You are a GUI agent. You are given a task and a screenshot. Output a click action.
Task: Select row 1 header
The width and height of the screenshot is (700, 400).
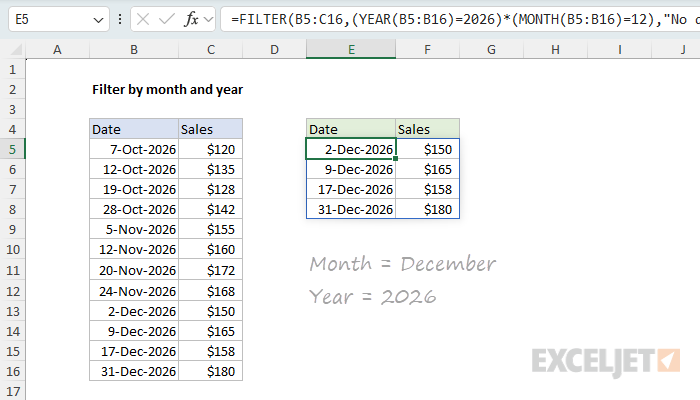tap(12, 70)
